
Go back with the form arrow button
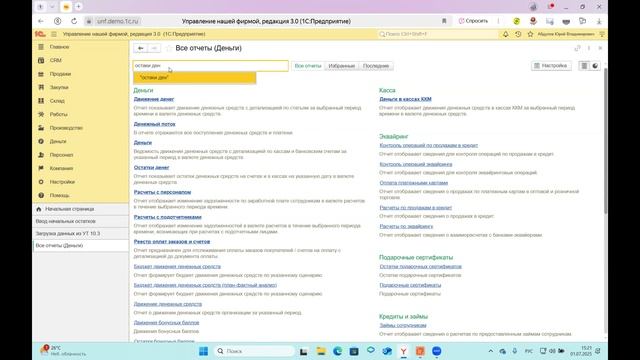tap(140, 48)
